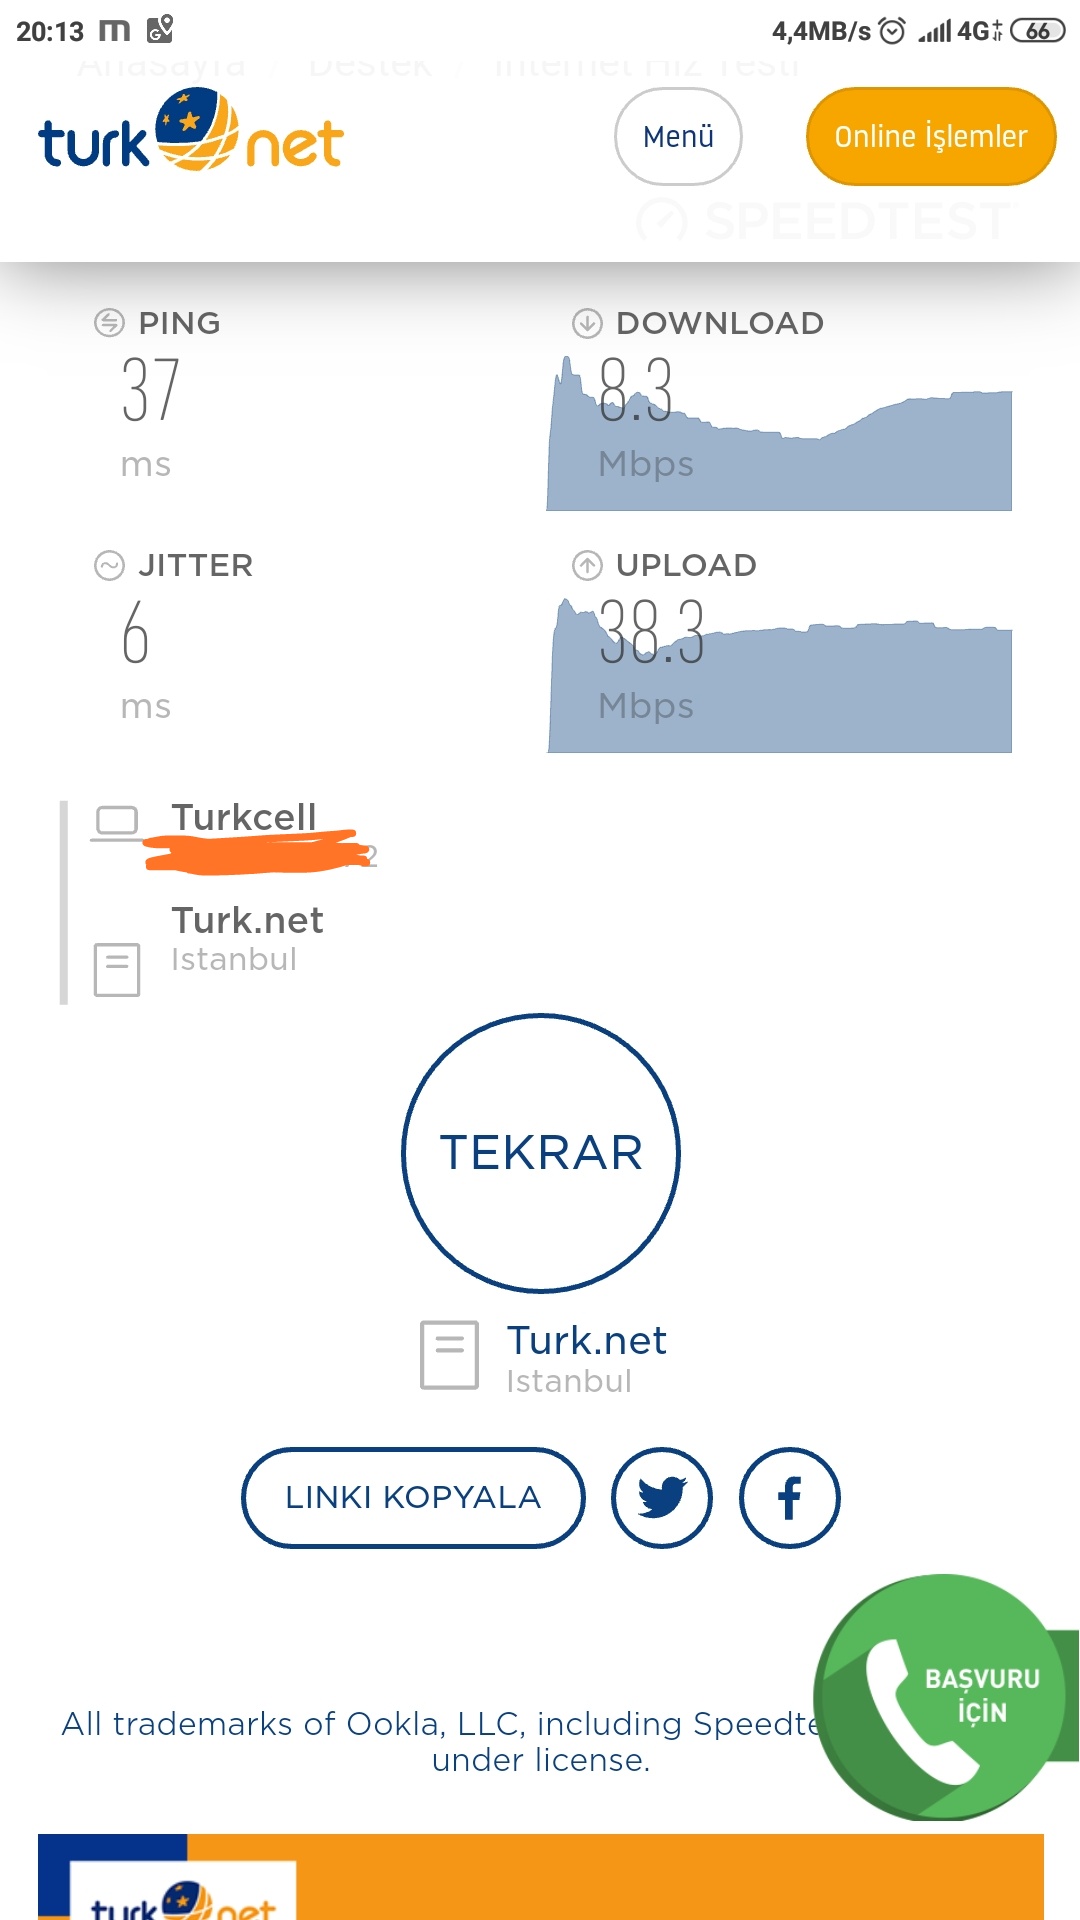Screen dimensions: 1080x1920
Task: Click the upload arrow icon
Action: pos(587,565)
